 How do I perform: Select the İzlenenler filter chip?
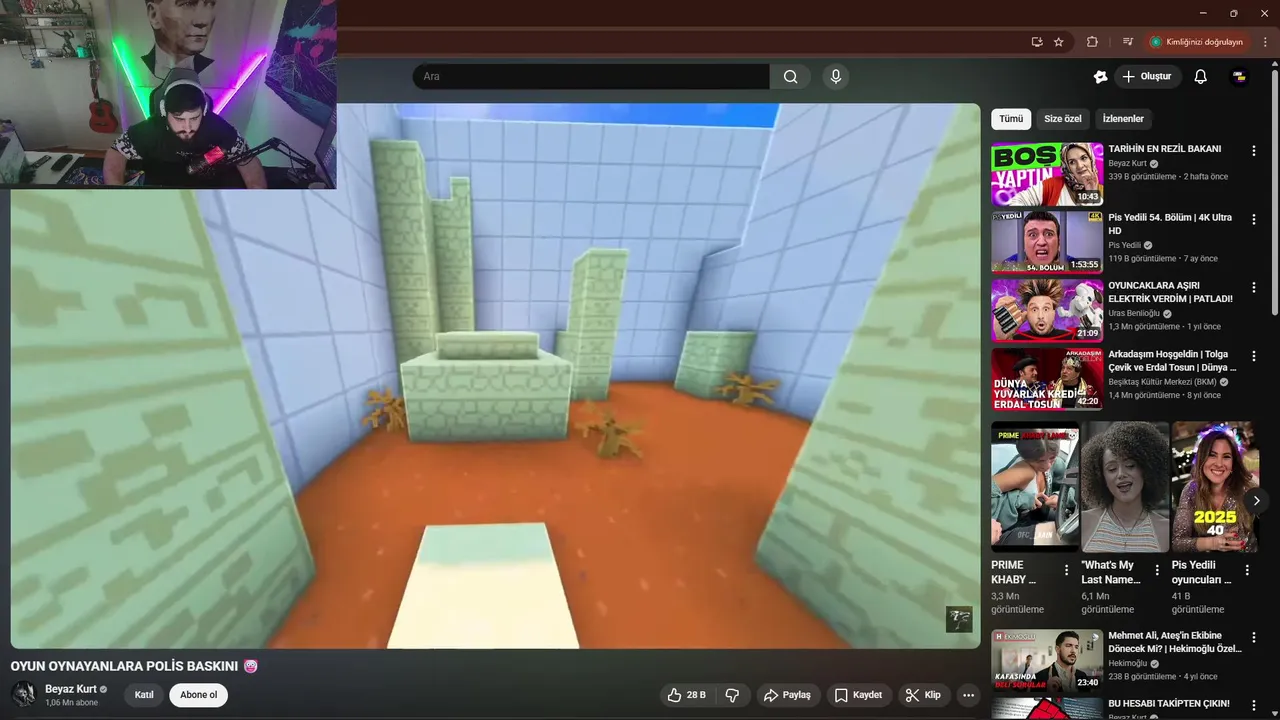coord(1123,119)
